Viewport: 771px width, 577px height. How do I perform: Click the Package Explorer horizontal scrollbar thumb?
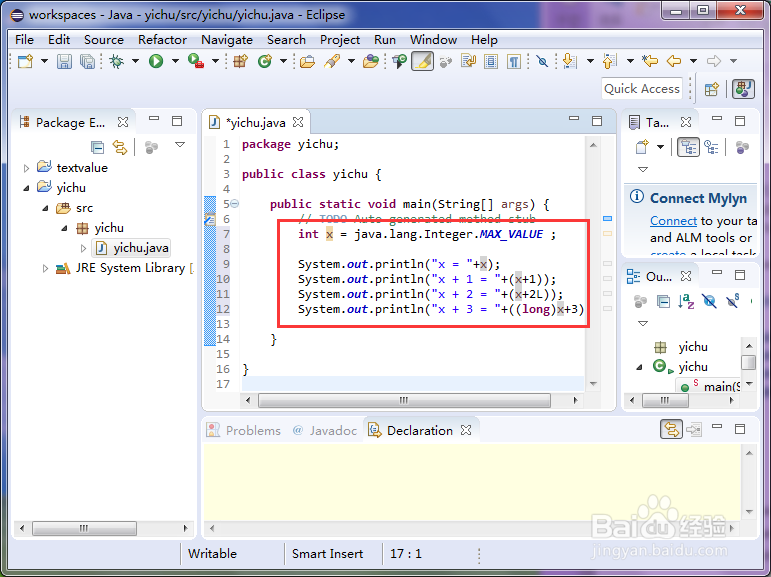pyautogui.click(x=84, y=529)
